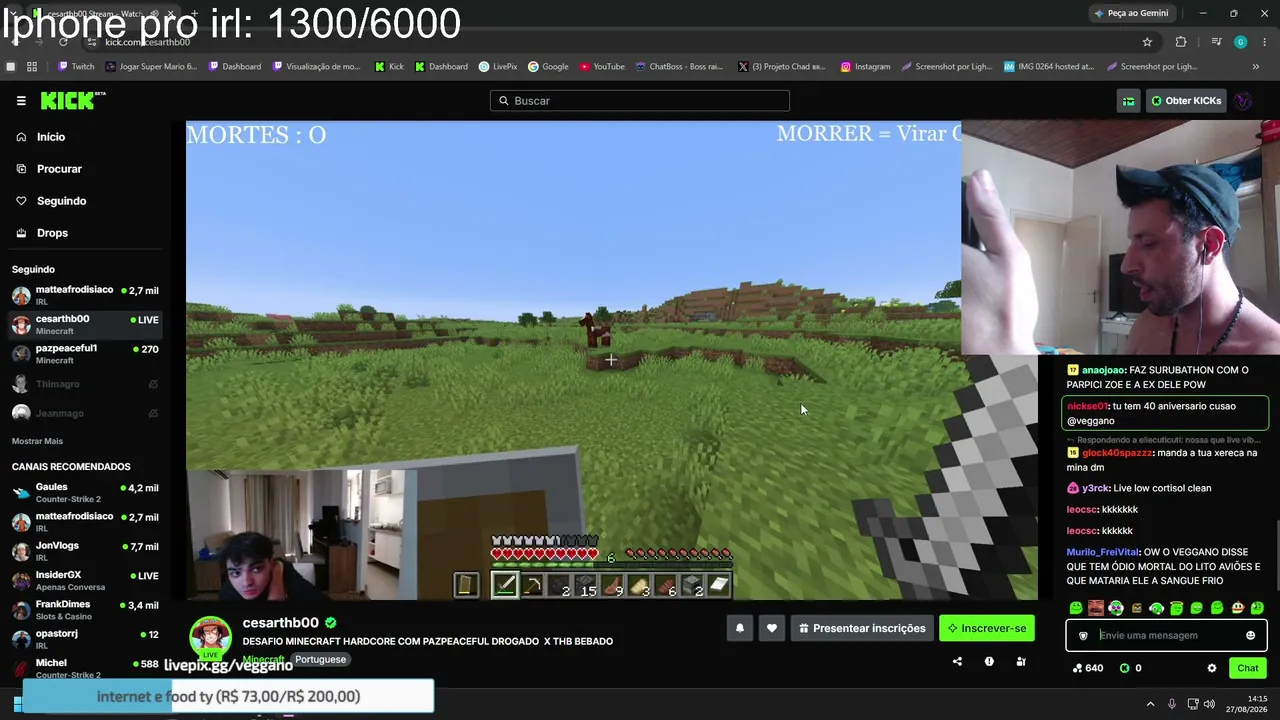
Task: Click the cesarthb00 channel name heading
Action: (280, 623)
